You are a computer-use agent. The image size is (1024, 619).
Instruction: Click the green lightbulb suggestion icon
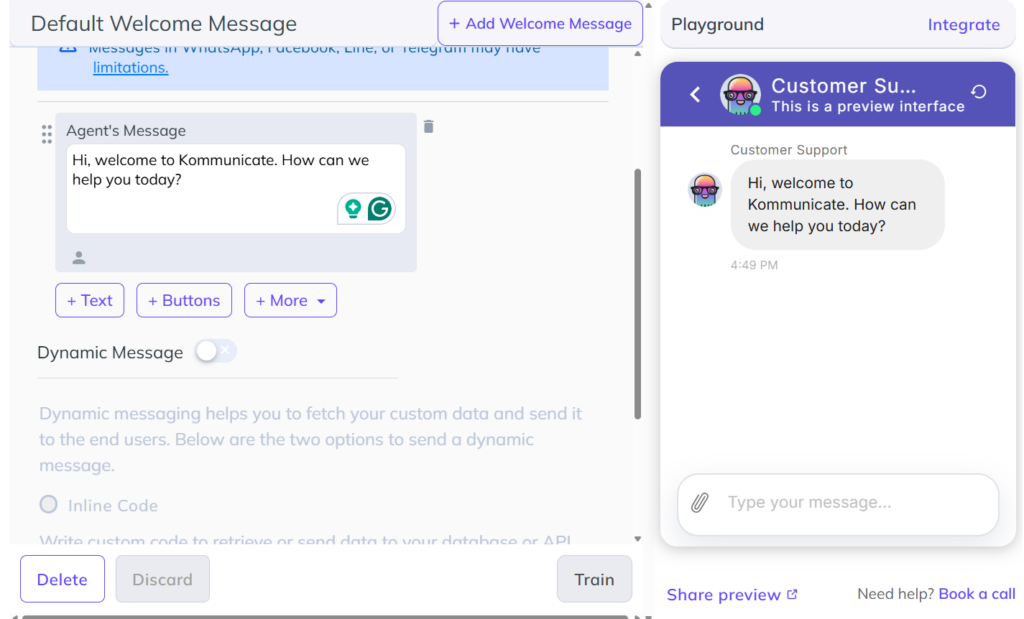[353, 208]
